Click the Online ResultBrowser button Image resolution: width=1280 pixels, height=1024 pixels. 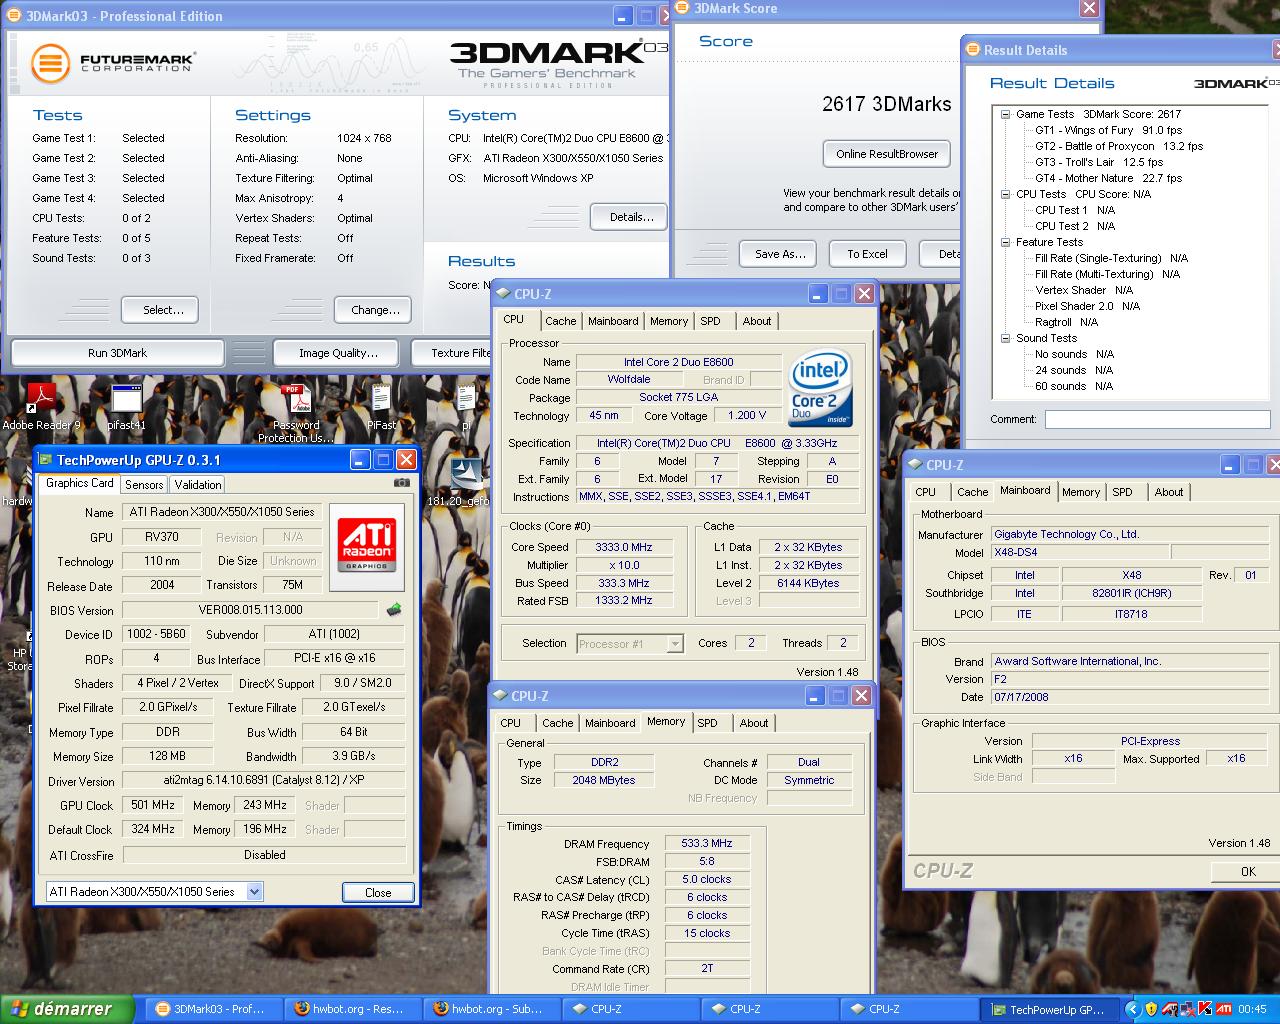coord(886,154)
